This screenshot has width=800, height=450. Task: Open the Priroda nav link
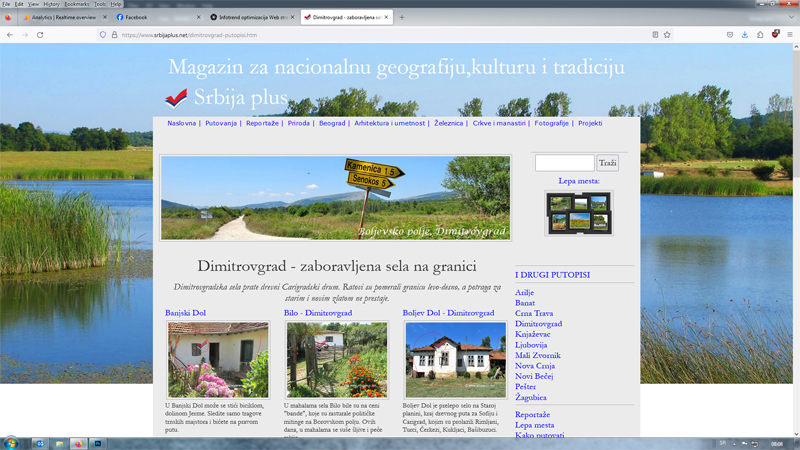pos(298,123)
